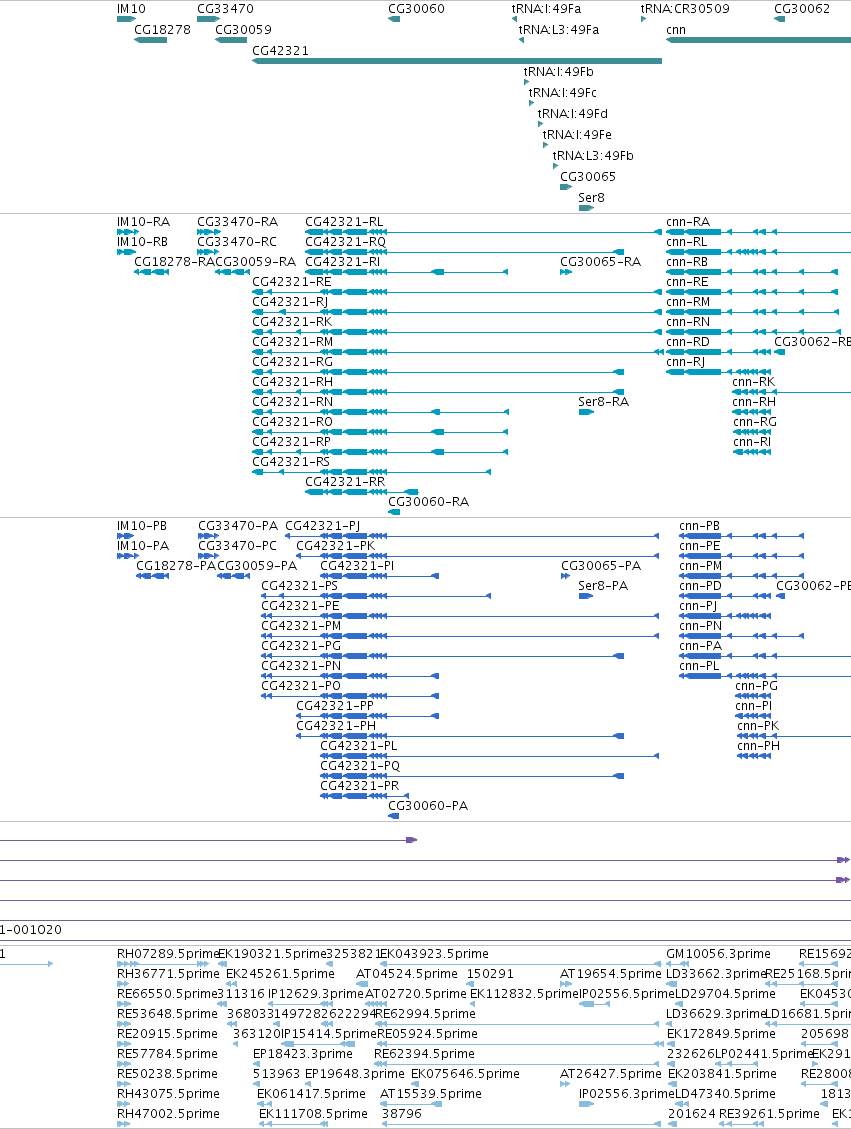
Task: Click the RH07289.5prime EST label
Action: click(x=168, y=954)
